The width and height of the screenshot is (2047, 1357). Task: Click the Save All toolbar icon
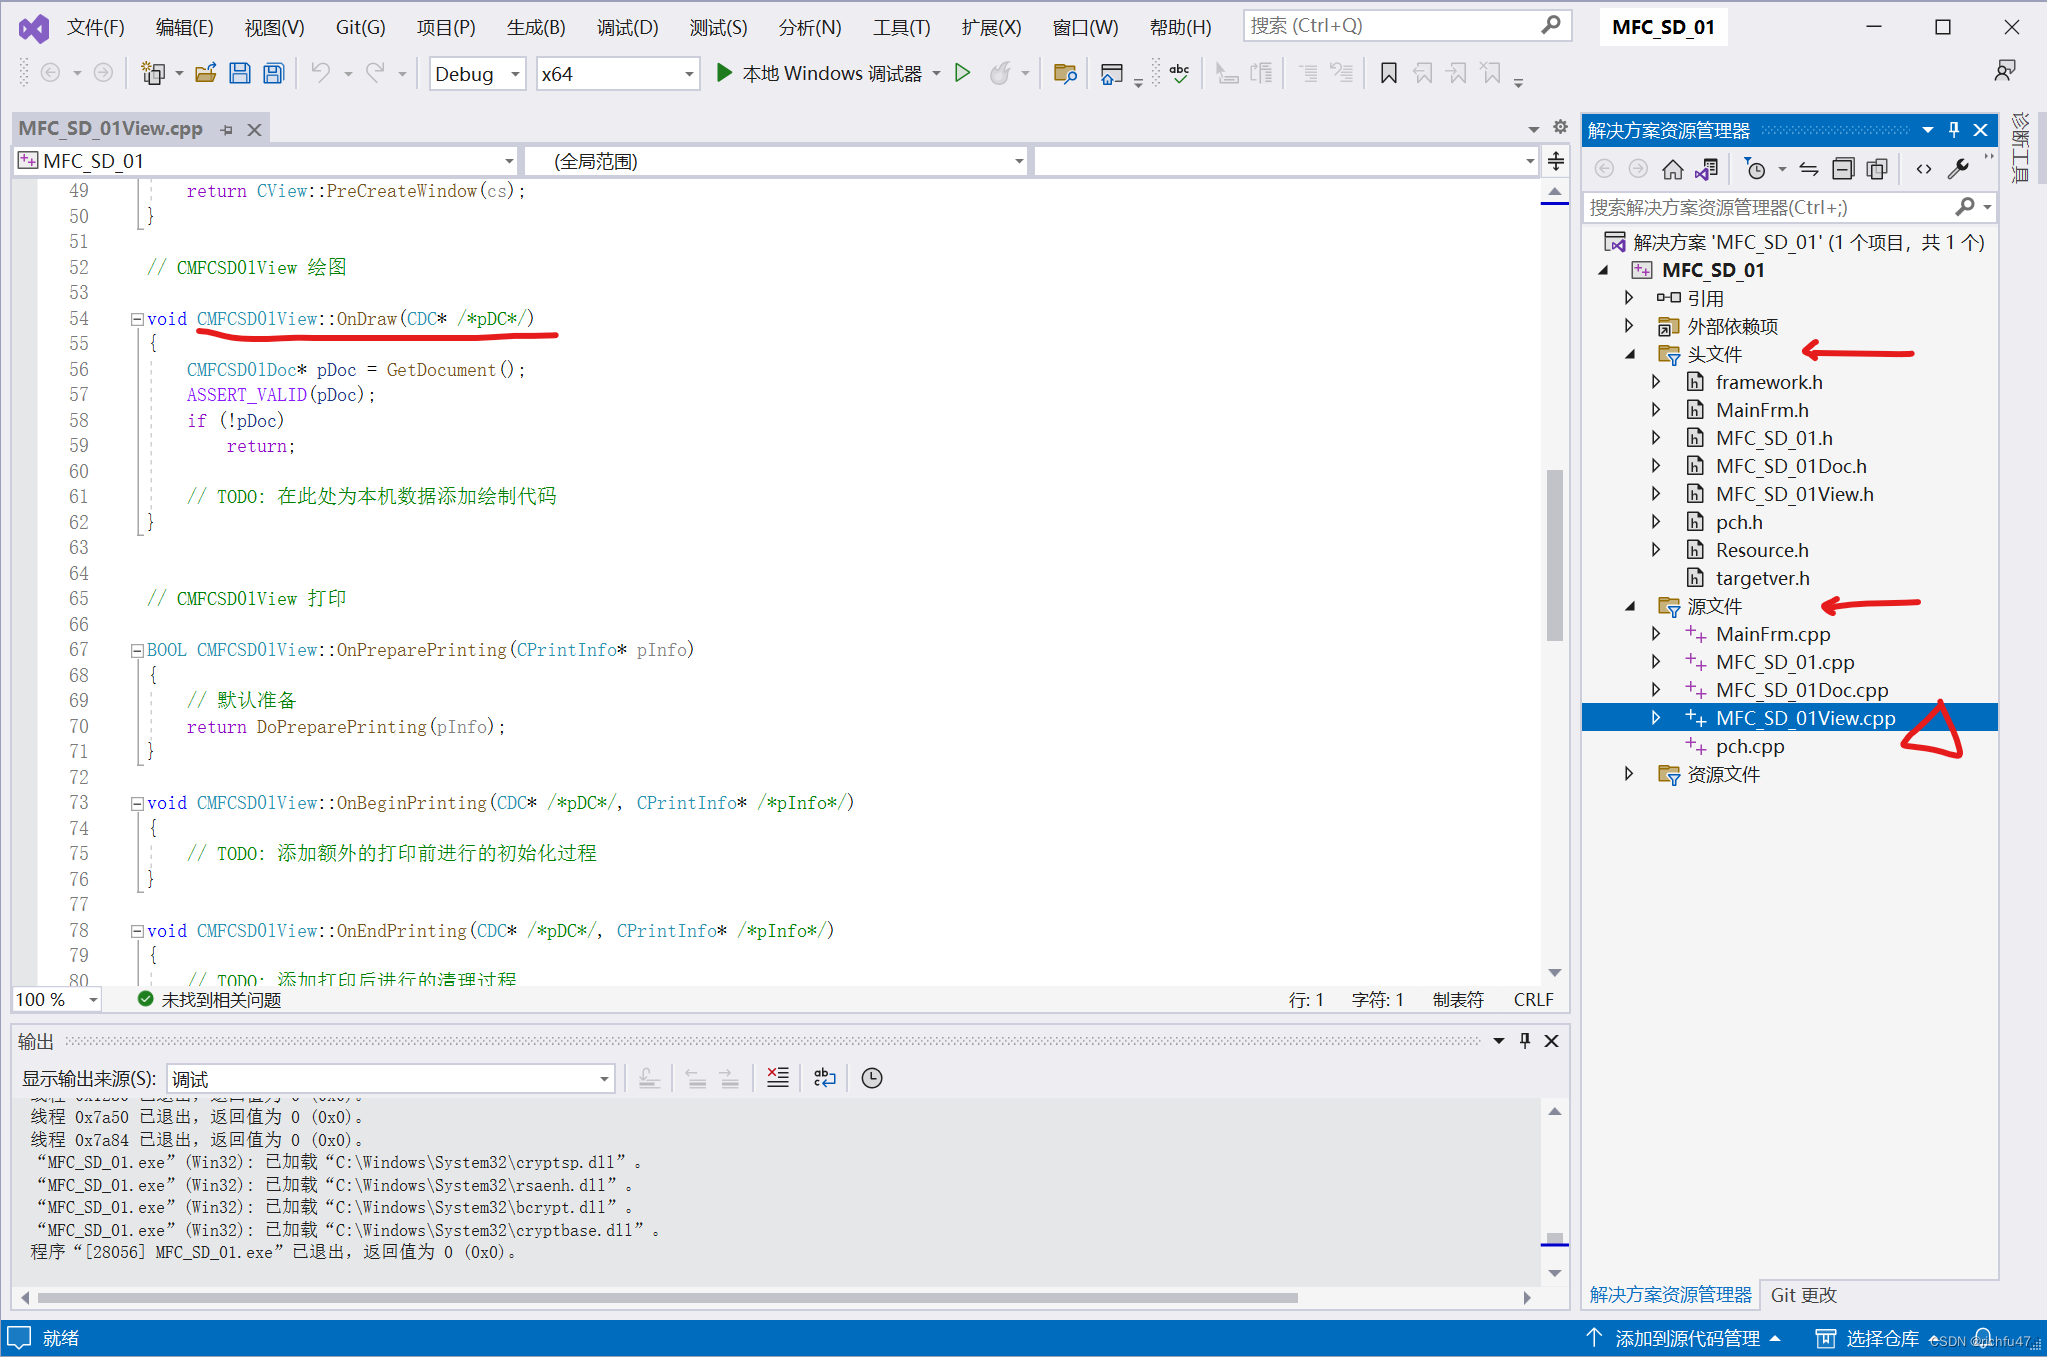pyautogui.click(x=273, y=73)
